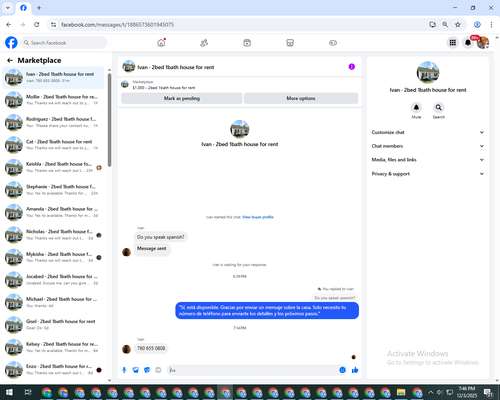This screenshot has width=500, height=400.
Task: Select the Ivan conversation in the list
Action: pyautogui.click(x=53, y=78)
